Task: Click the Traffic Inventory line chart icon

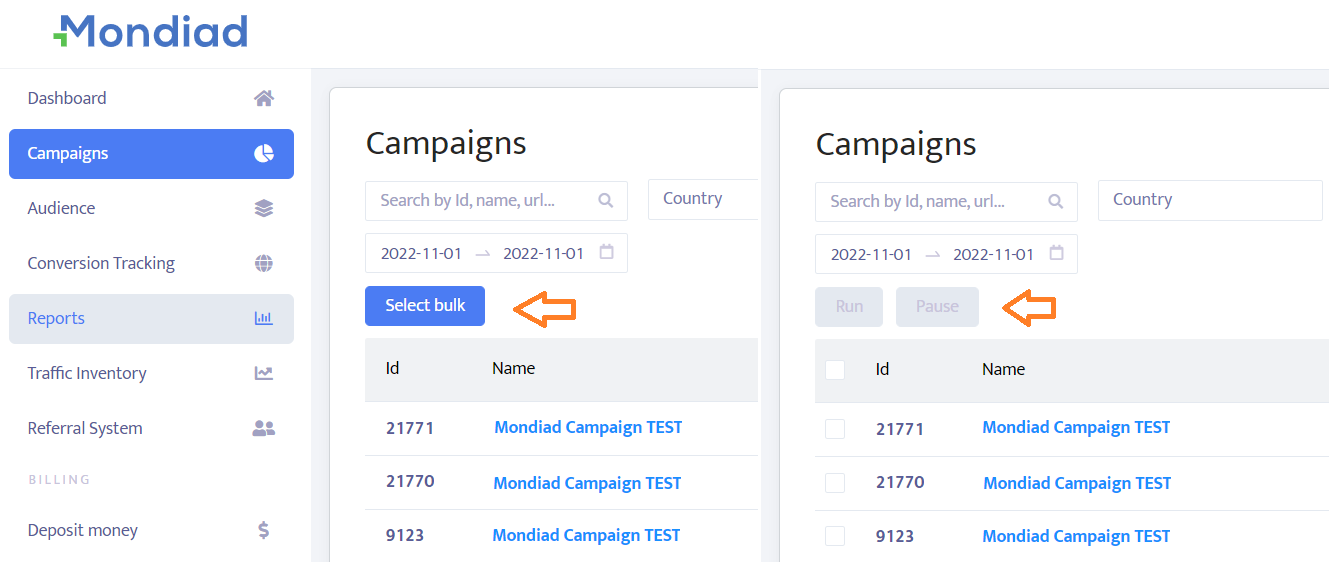Action: coord(263,373)
